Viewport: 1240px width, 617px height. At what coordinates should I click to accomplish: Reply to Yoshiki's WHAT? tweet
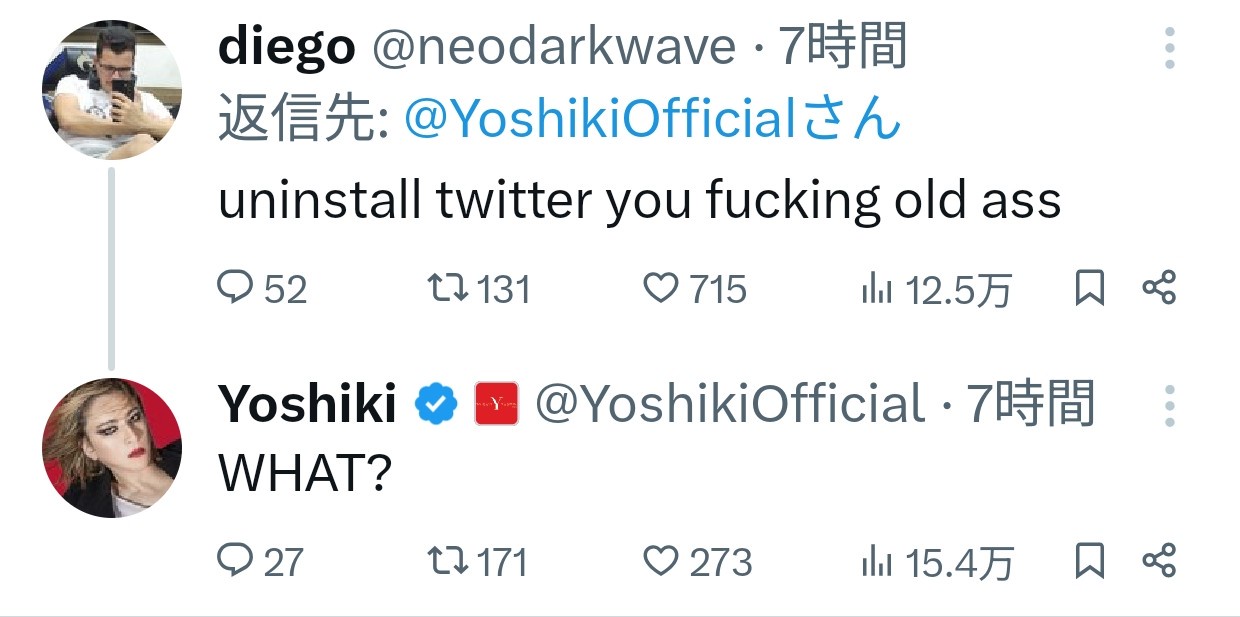(235, 561)
